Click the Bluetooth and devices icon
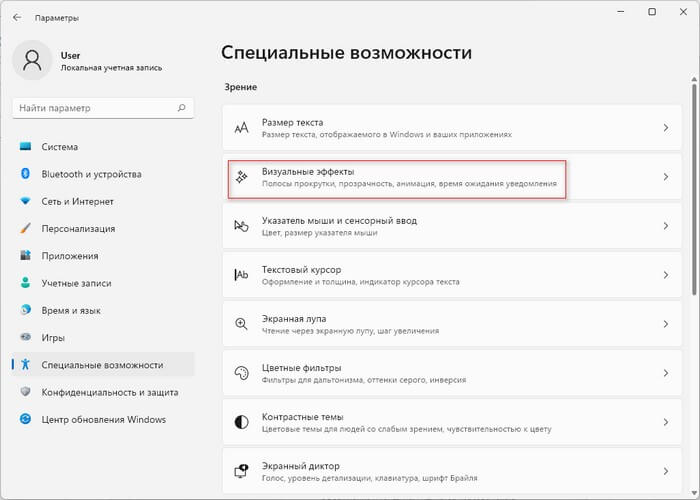Viewport: 700px width, 500px height. [x=26, y=173]
